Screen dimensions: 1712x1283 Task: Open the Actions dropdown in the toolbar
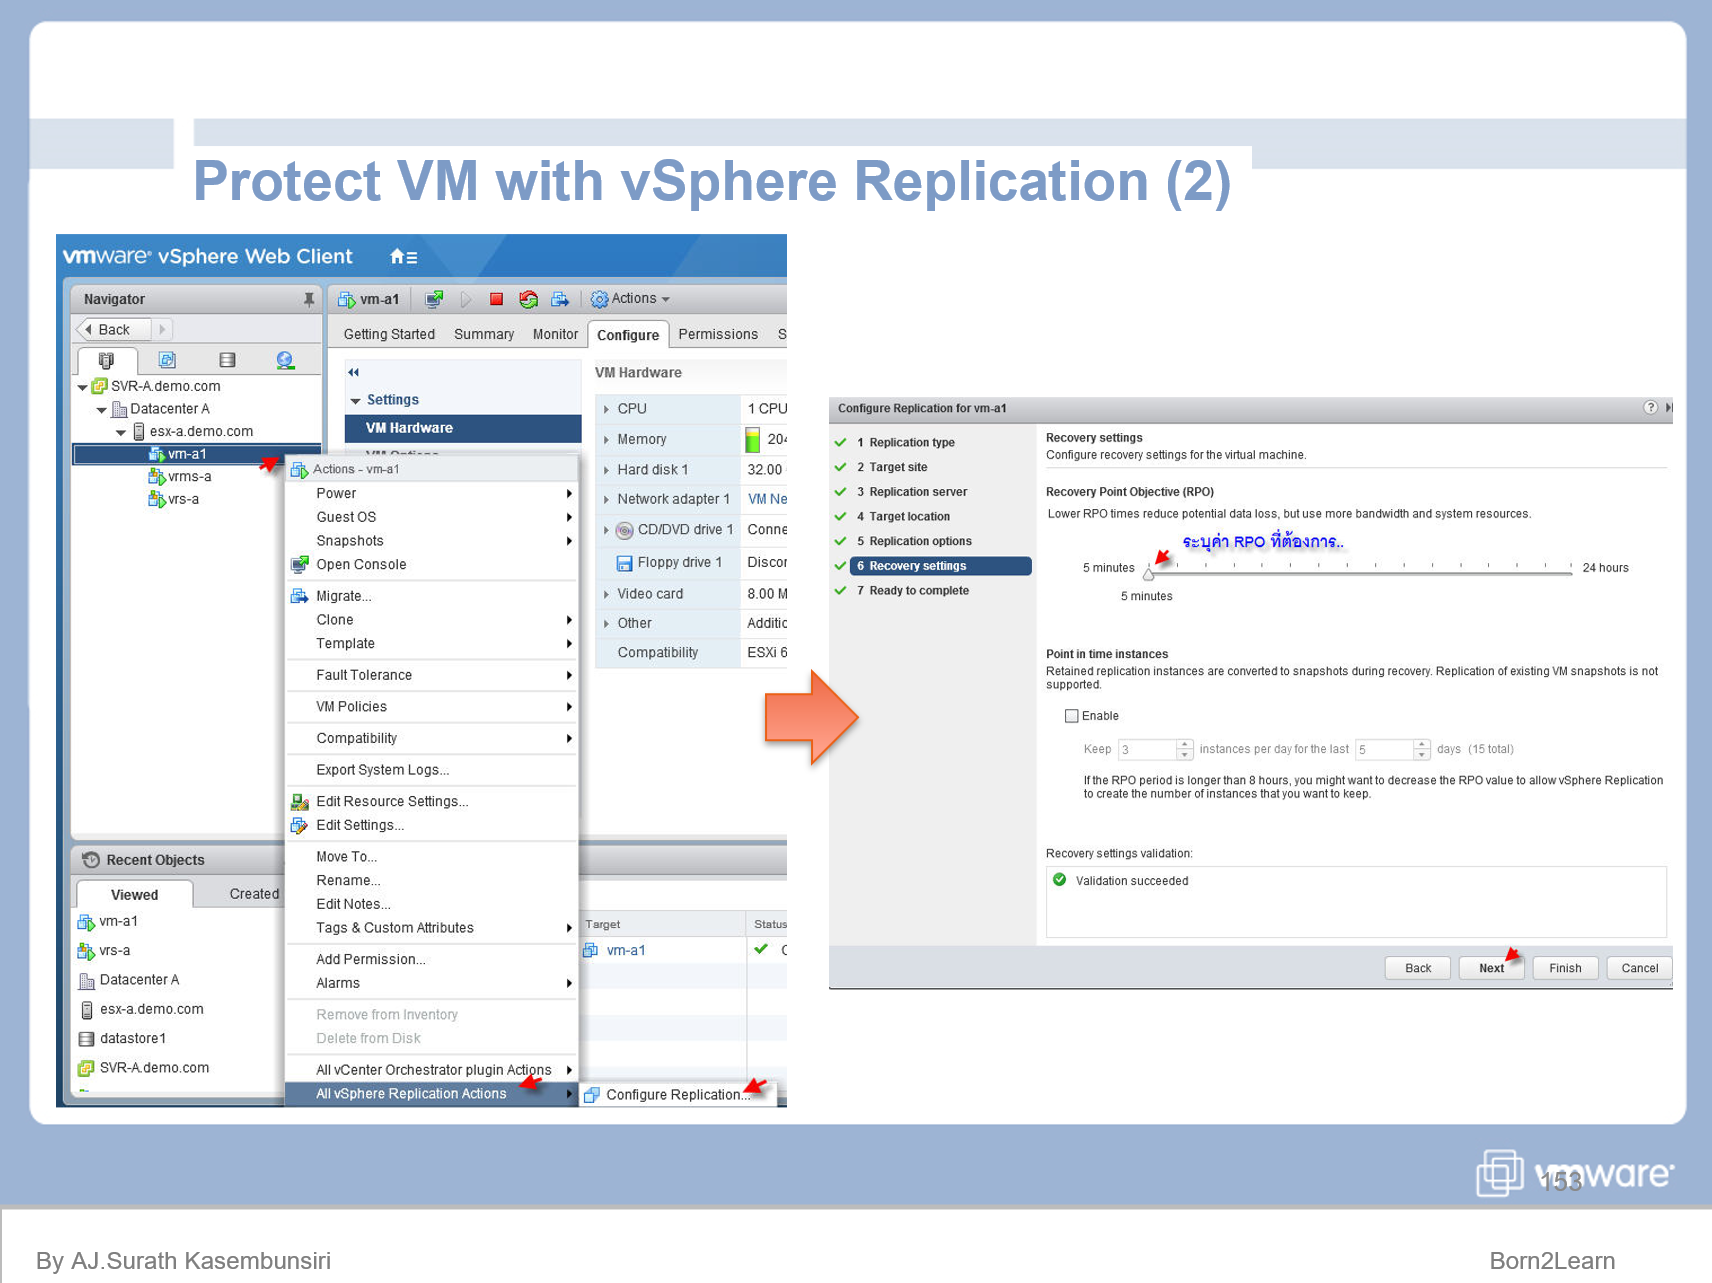tap(630, 298)
